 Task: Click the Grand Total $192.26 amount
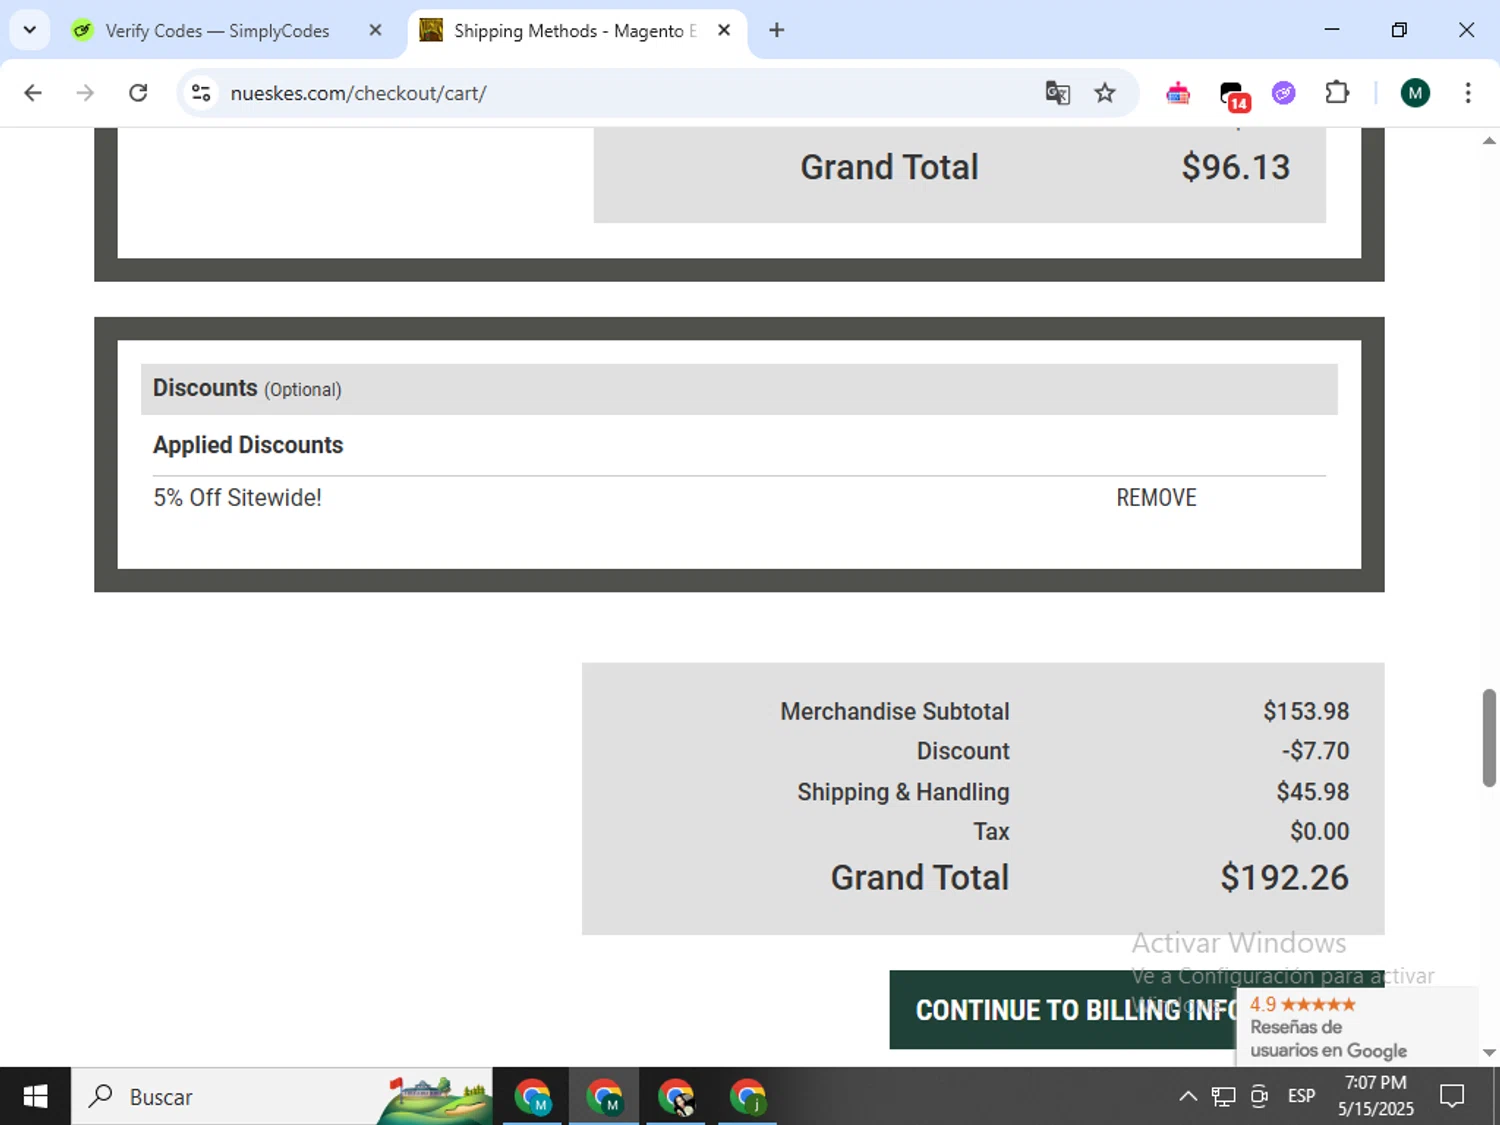click(x=1284, y=877)
